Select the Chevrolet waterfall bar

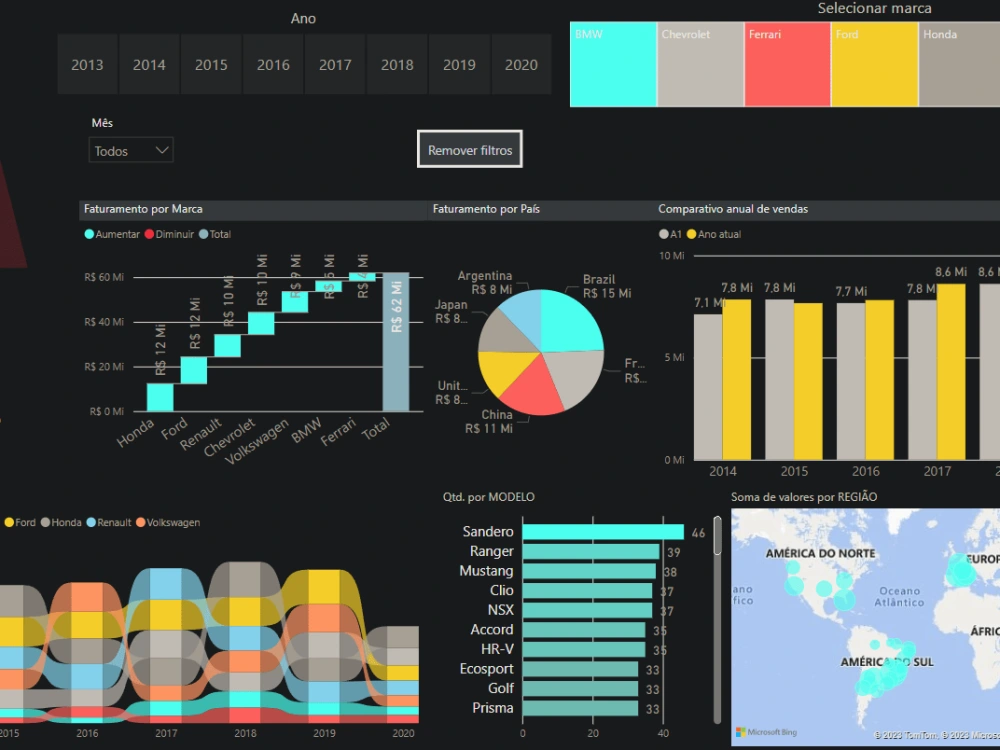(261, 323)
